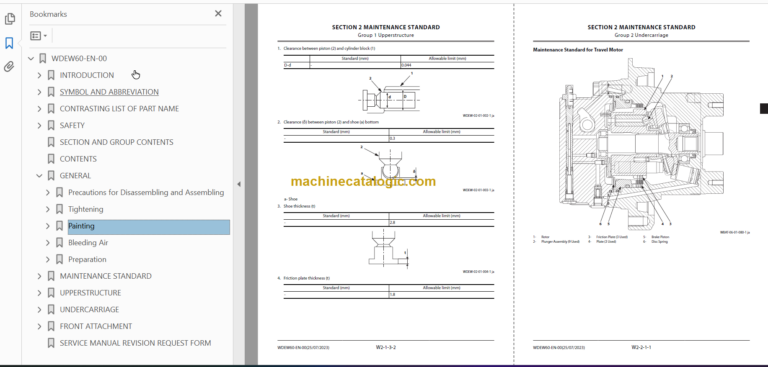Screen dimensions: 768x367
Task: Open the bookmark options dropdown menu
Action: [38, 36]
